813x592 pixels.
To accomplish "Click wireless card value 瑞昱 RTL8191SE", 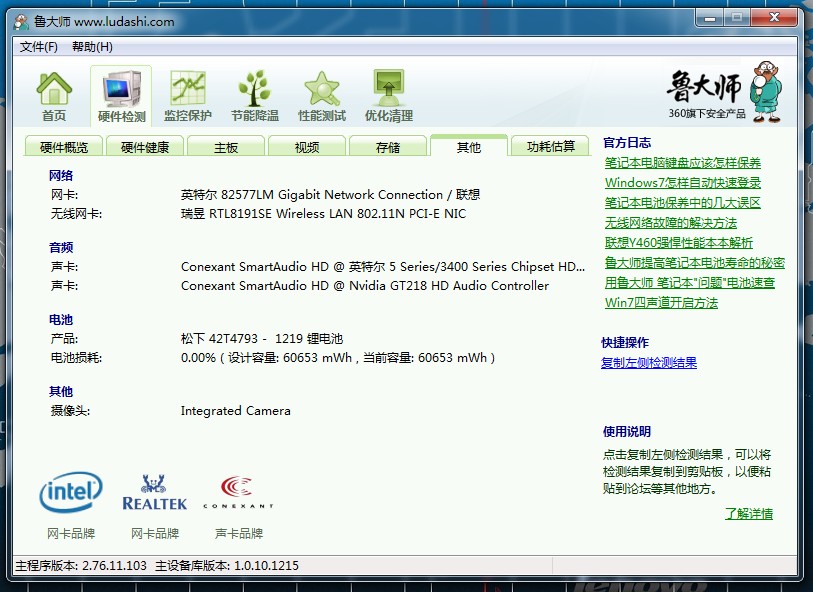I will point(323,214).
